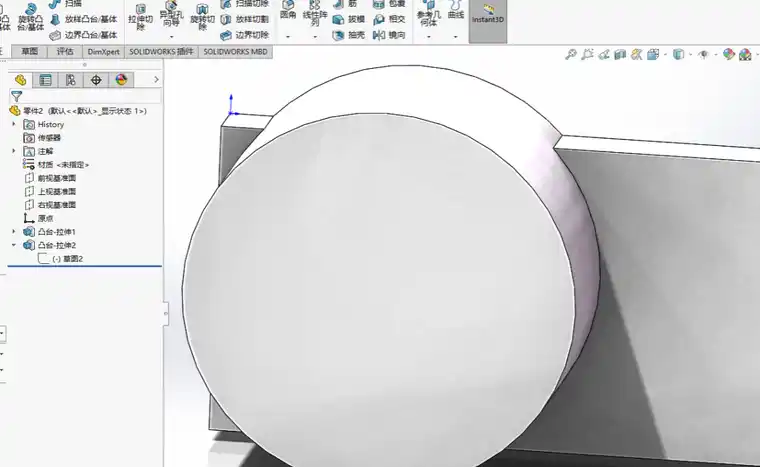Switch to the 评估 evaluate tab
The image size is (760, 467).
(65, 51)
